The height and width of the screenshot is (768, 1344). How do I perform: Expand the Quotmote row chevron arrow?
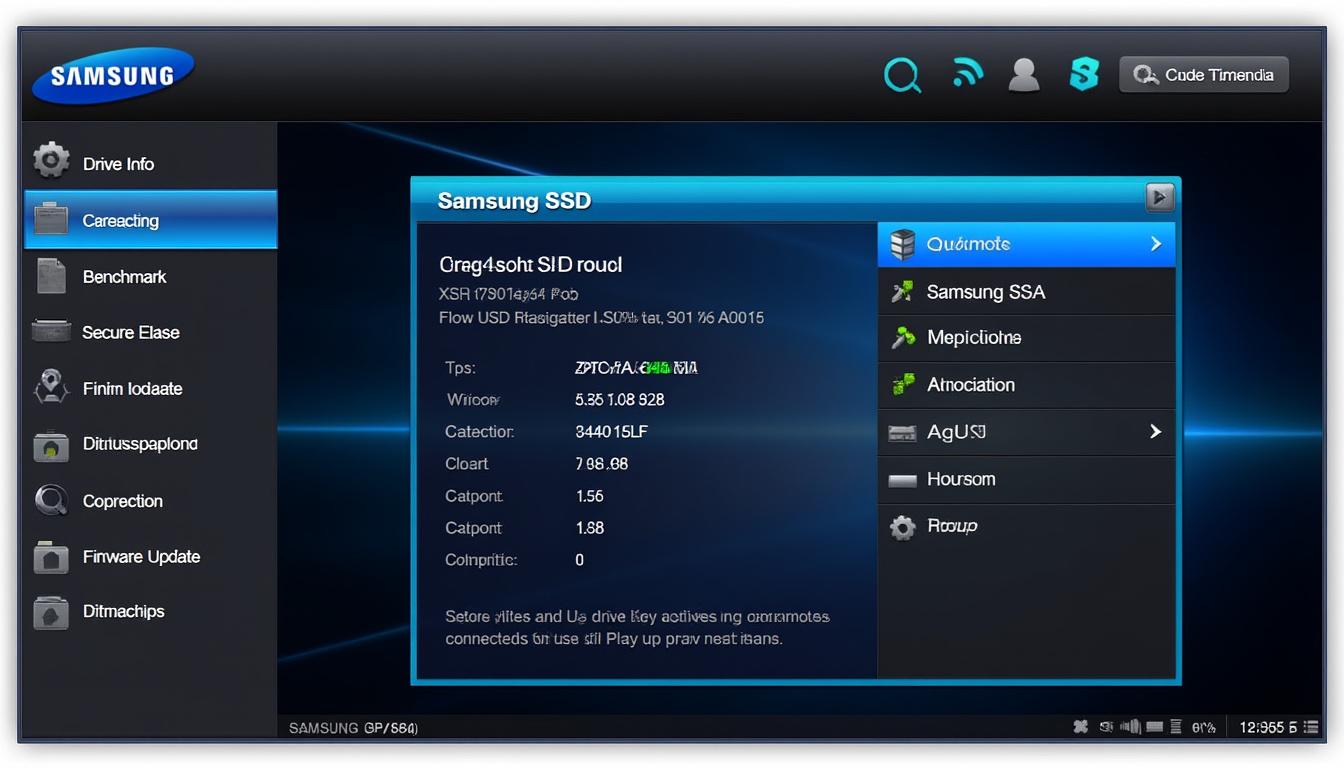[x=1156, y=244]
